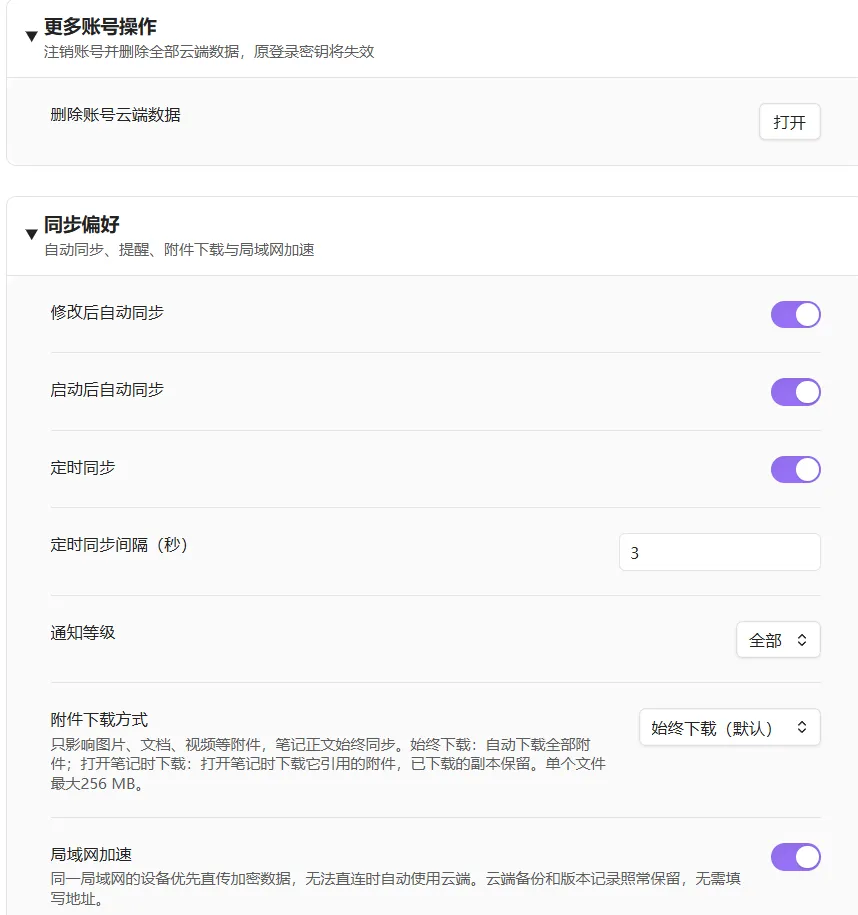The image size is (858, 915).
Task: Open the 通知等级 dropdown showing 全部
Action: [x=778, y=640]
